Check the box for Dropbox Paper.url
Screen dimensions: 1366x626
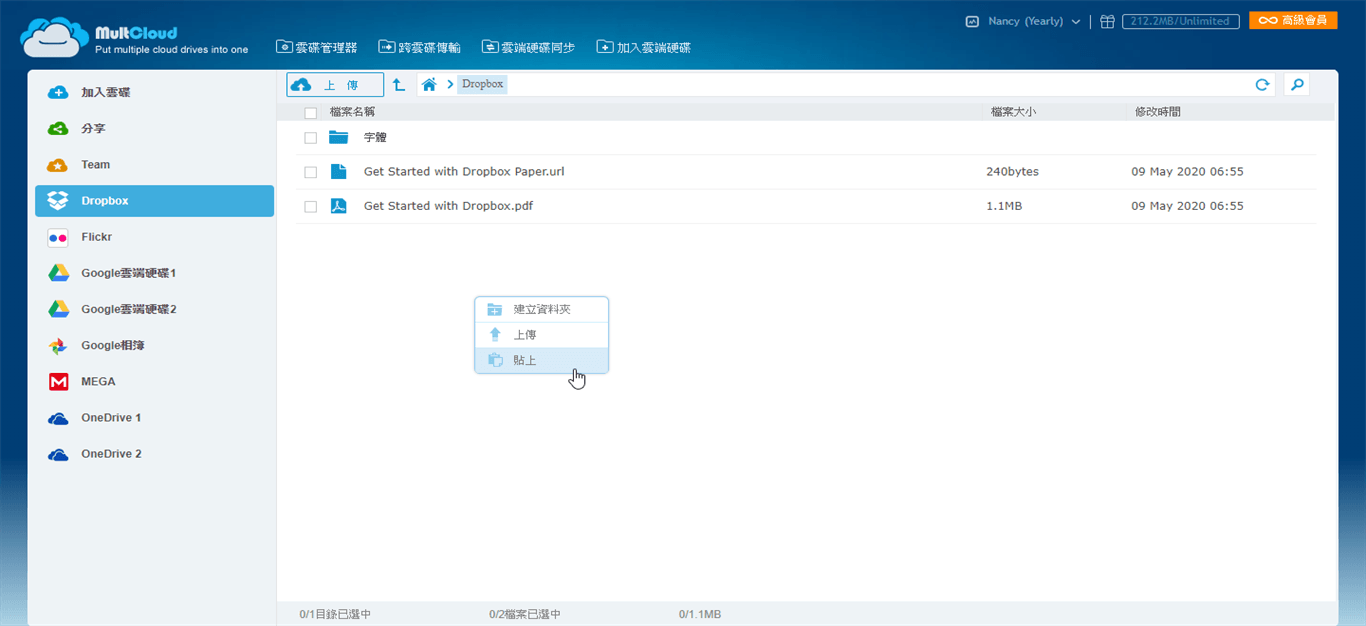(x=311, y=172)
